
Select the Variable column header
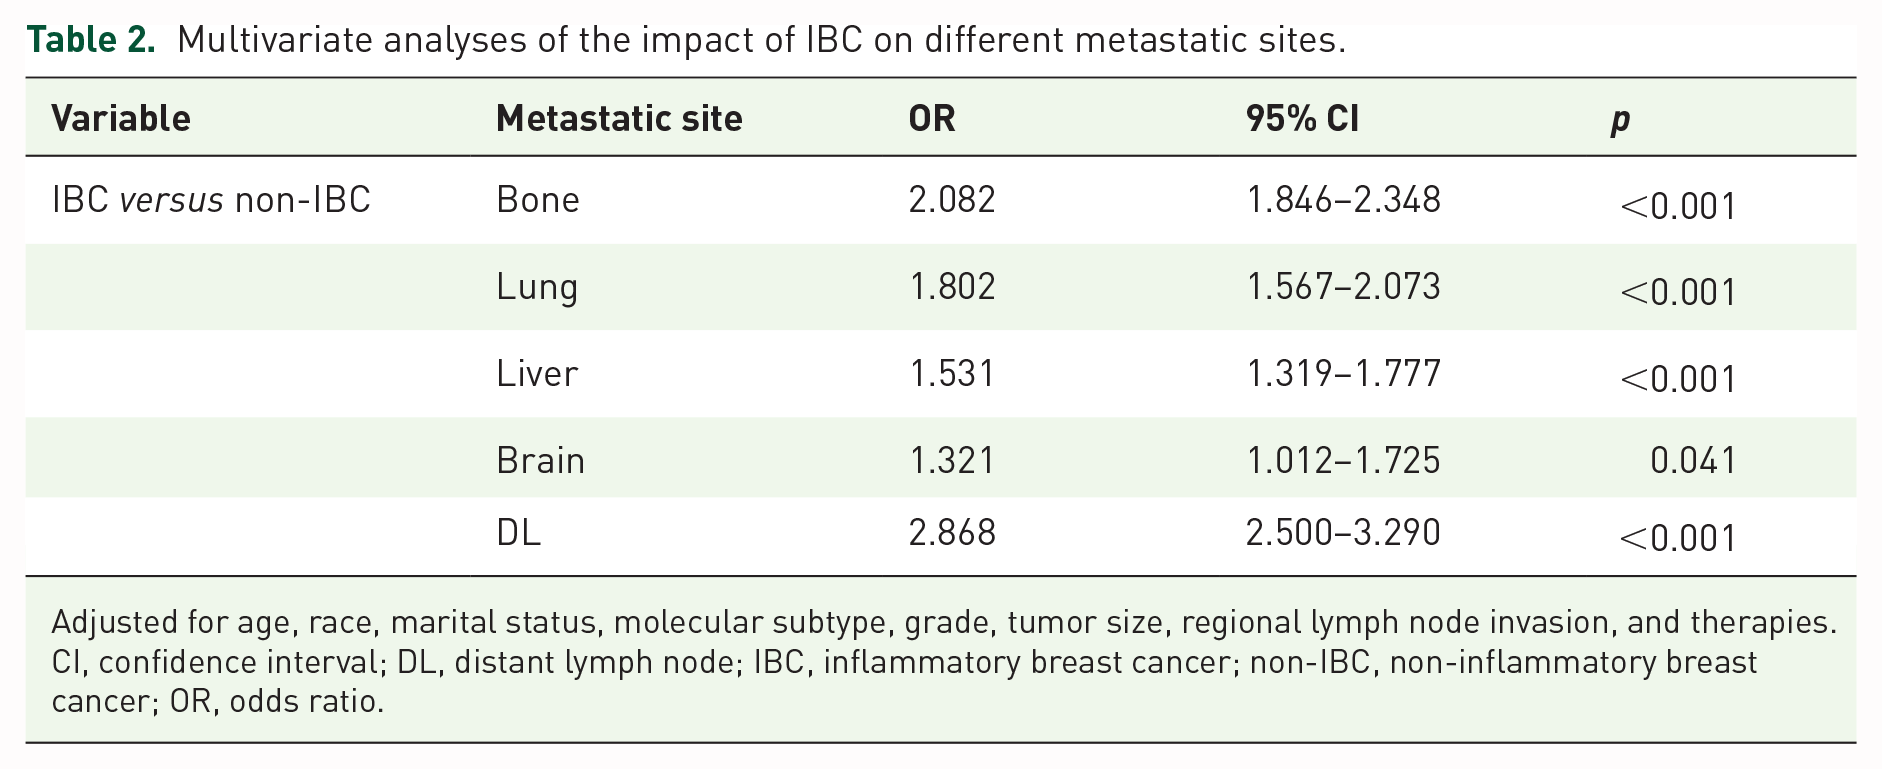pyautogui.click(x=121, y=119)
